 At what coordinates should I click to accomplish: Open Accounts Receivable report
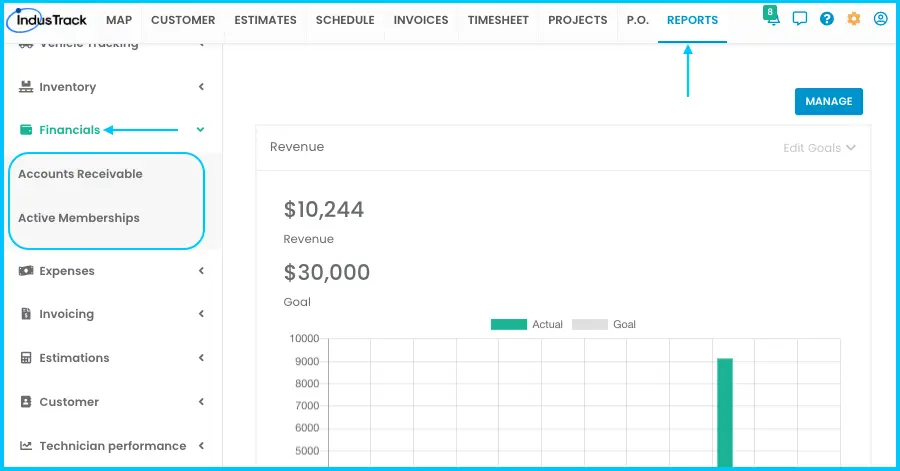click(x=80, y=174)
